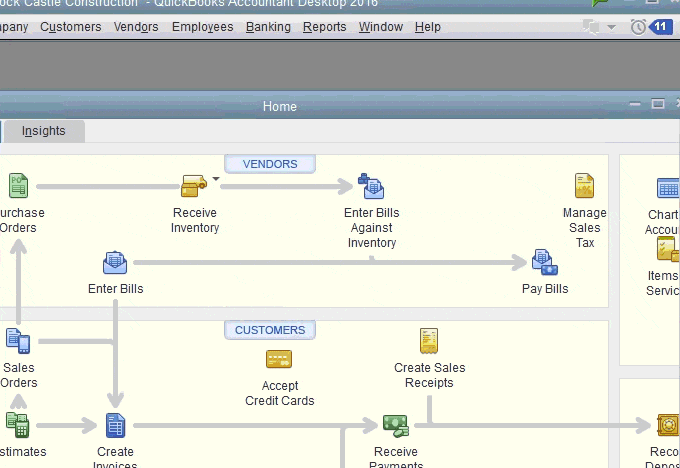Click the reminders alarm clock icon
Viewport: 680px width, 468px height.
[638, 27]
